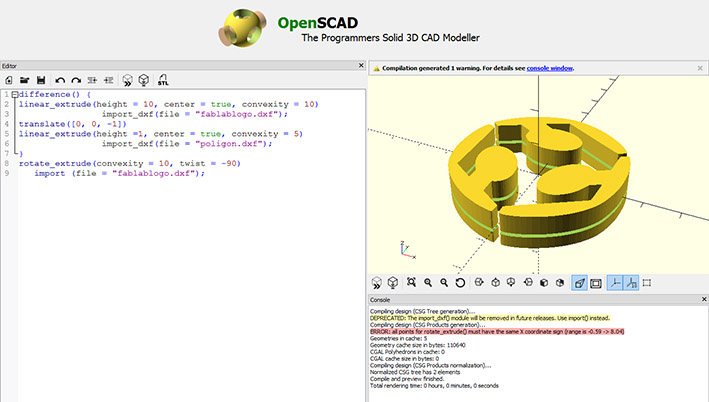
Task: Click the XYZ axis indicator in the viewport
Action: click(407, 250)
